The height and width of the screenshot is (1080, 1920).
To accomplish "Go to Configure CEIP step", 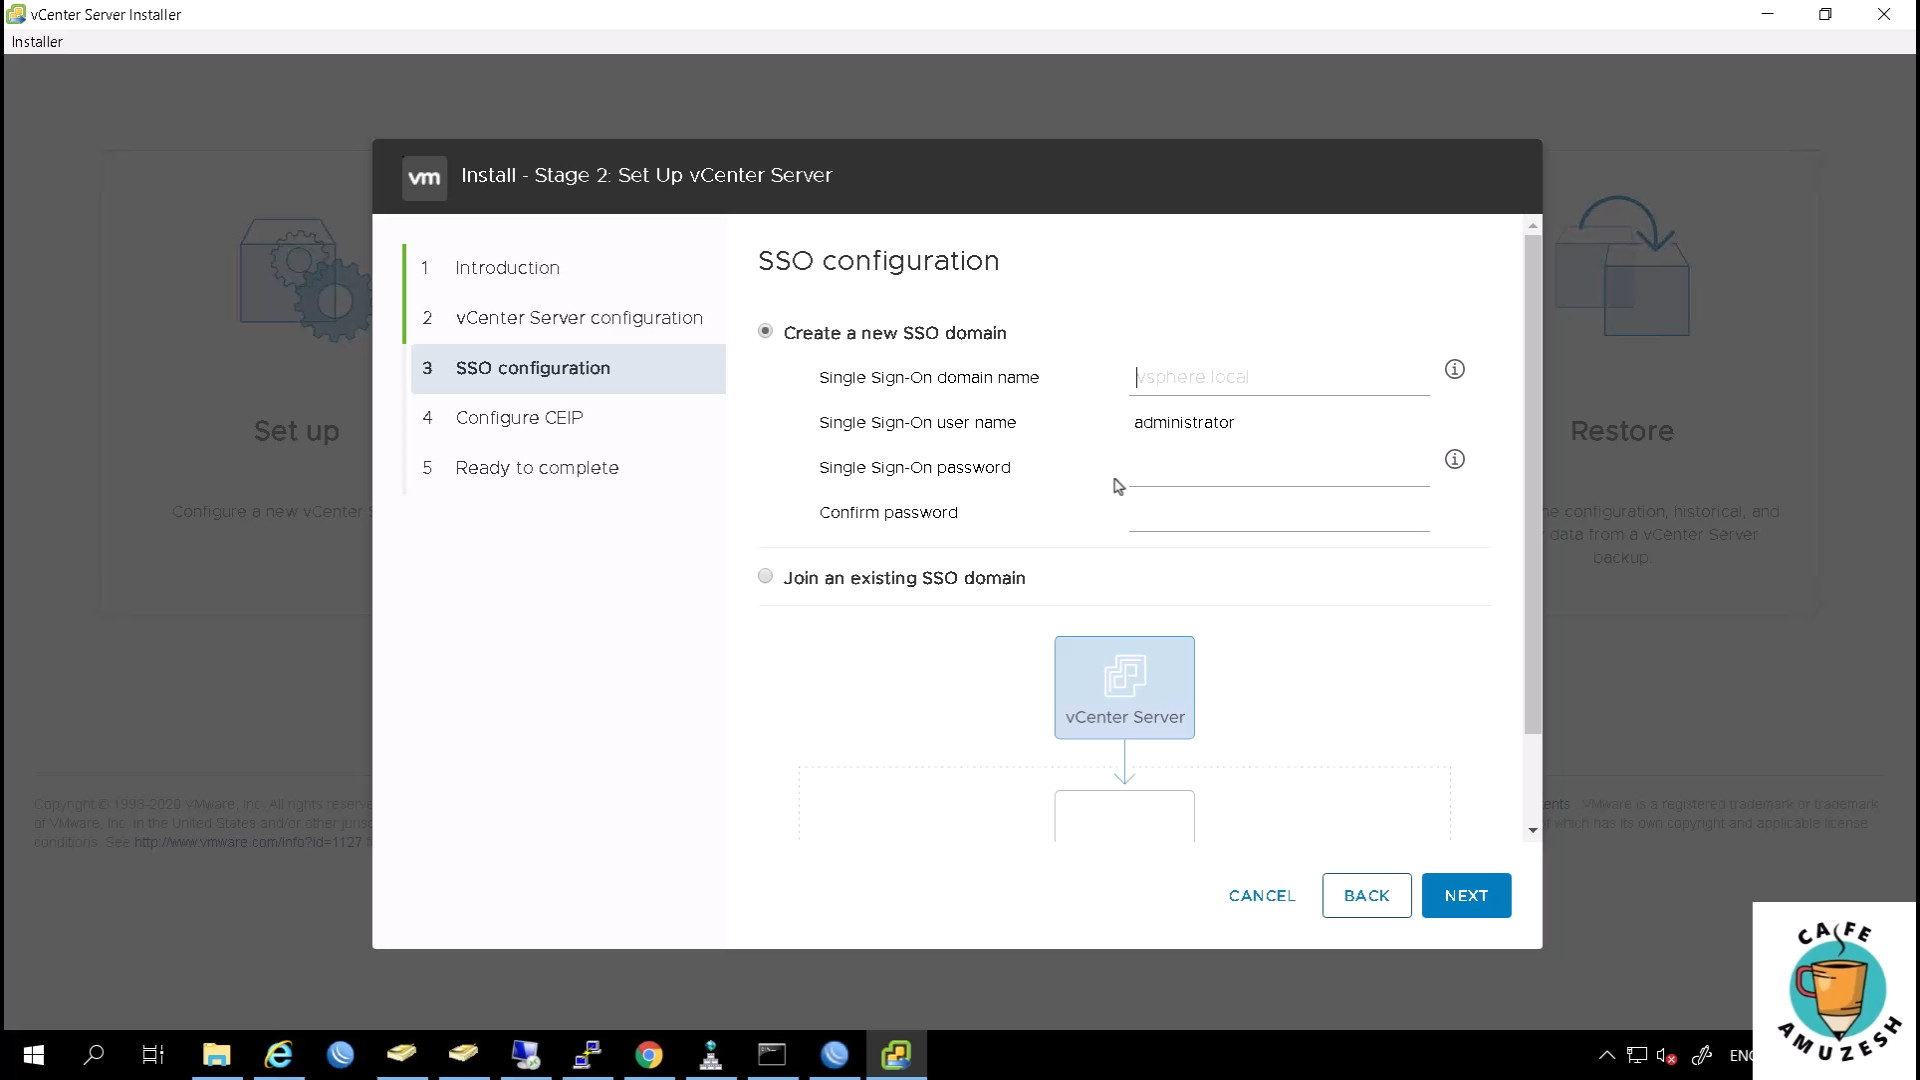I will point(567,418).
